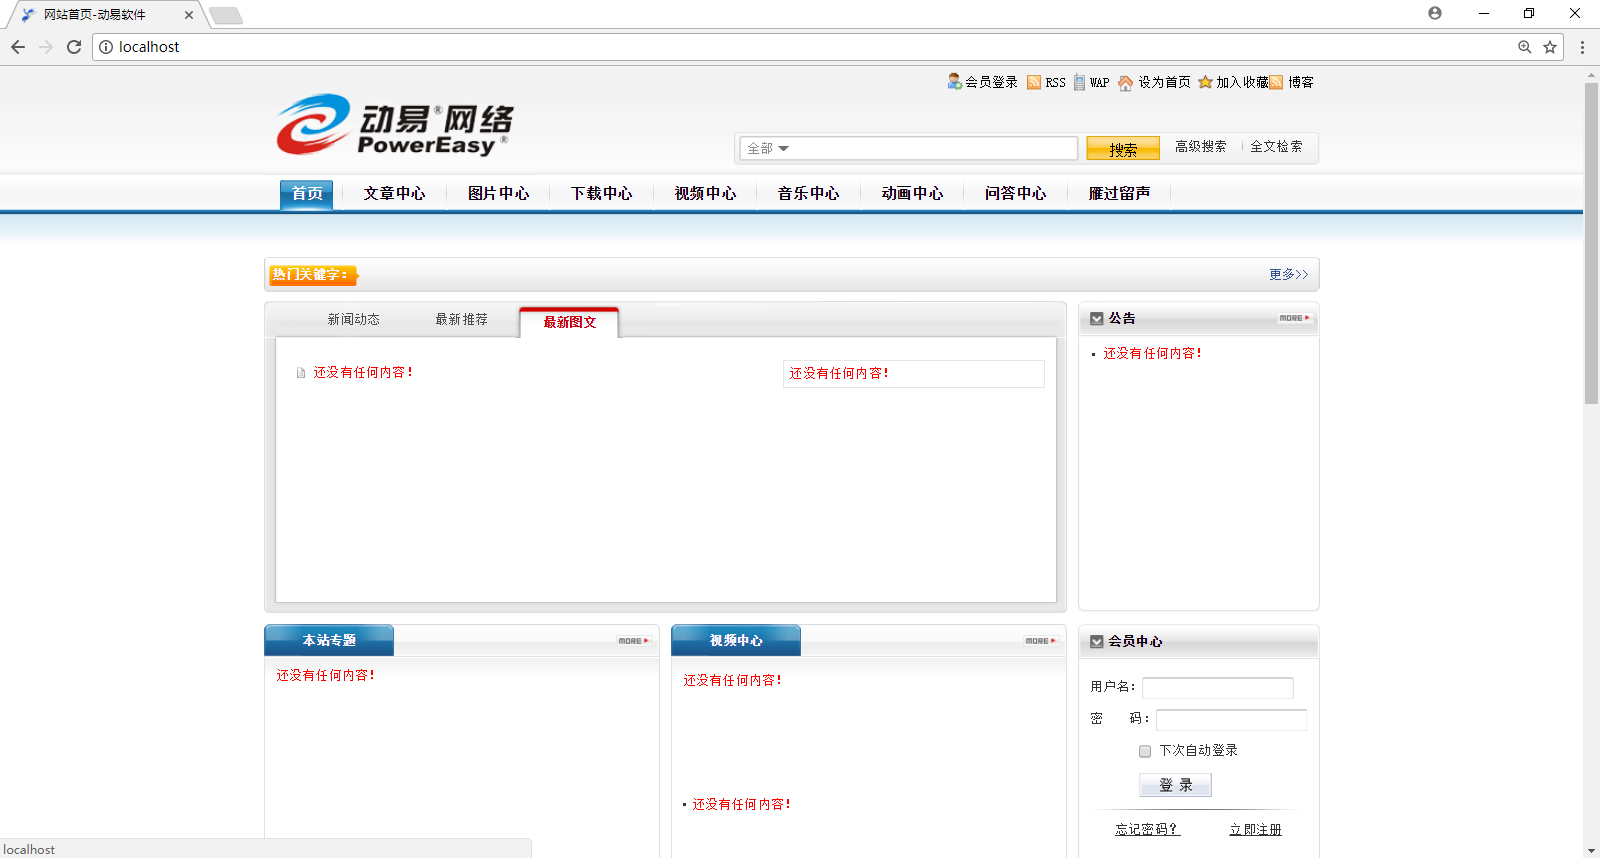Viewport: 1600px width, 858px height.
Task: Click the 搜索 search button
Action: [x=1122, y=149]
